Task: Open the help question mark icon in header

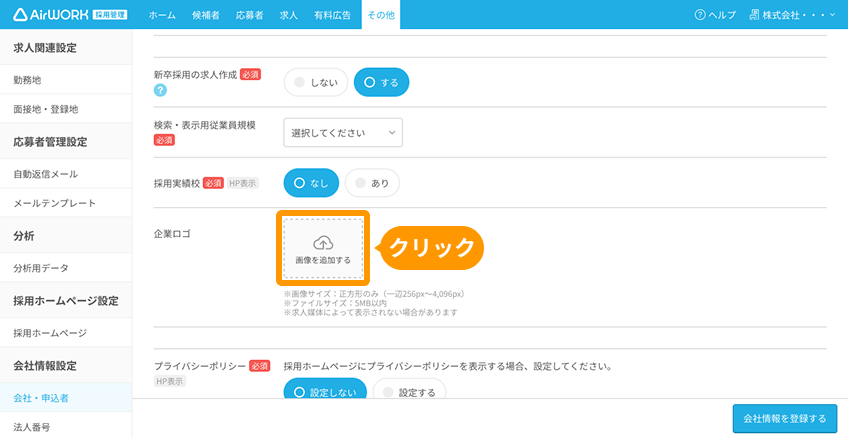Action: 700,15
